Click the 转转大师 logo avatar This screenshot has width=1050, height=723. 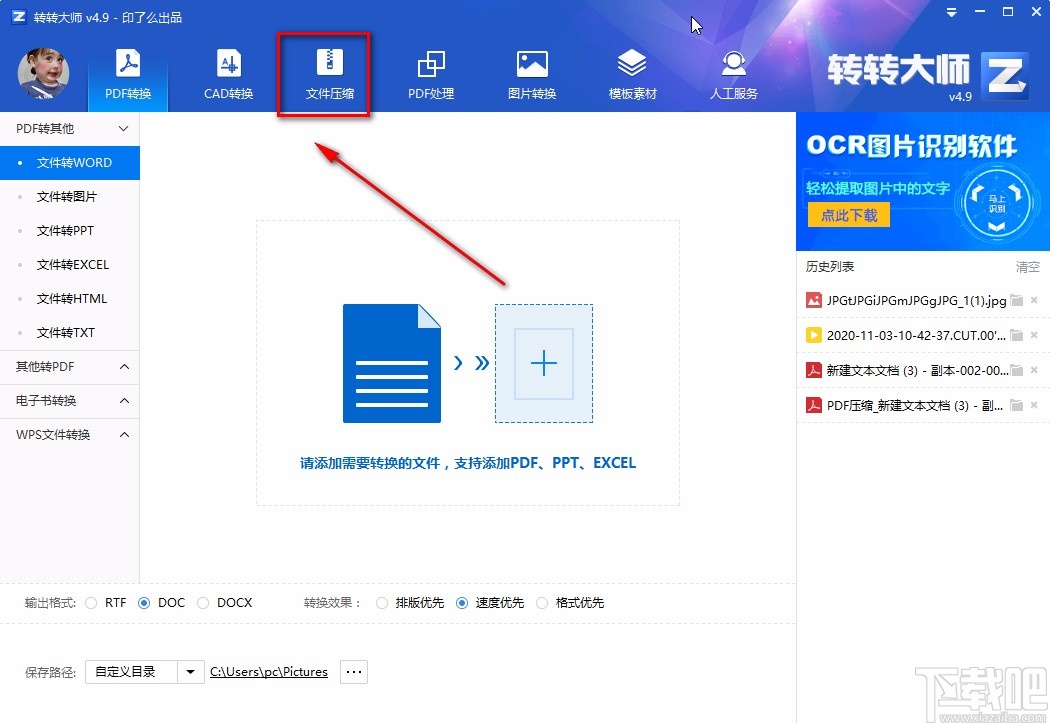pos(44,73)
